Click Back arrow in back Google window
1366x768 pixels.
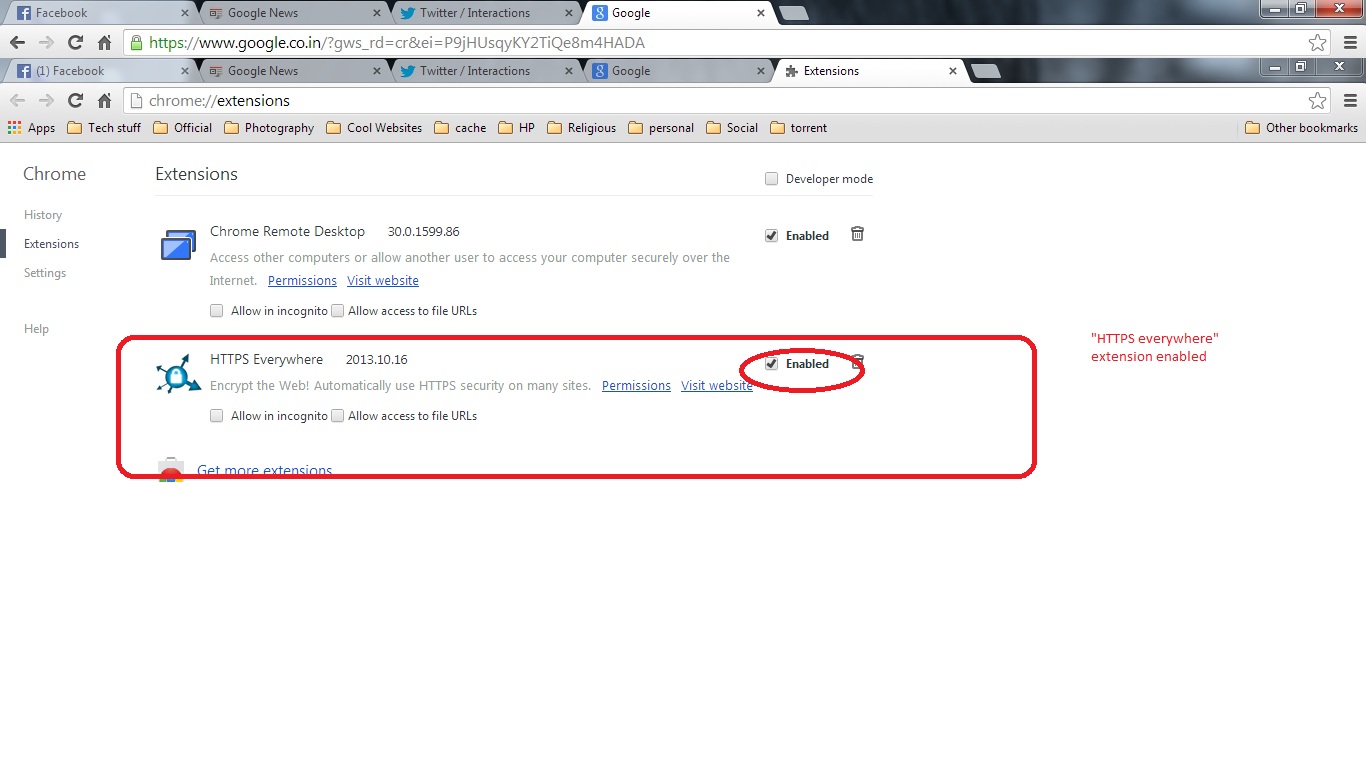pos(17,43)
